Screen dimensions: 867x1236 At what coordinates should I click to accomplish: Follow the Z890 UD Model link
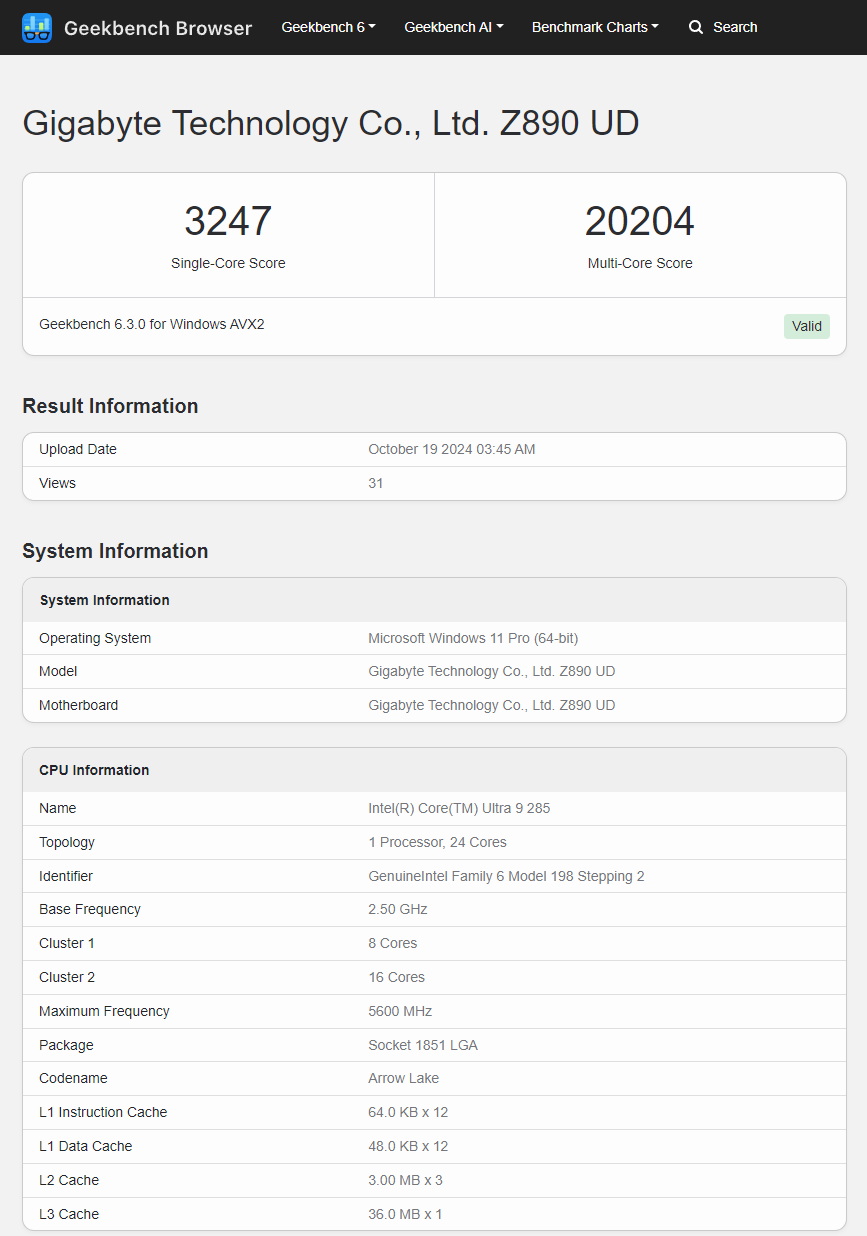point(493,671)
